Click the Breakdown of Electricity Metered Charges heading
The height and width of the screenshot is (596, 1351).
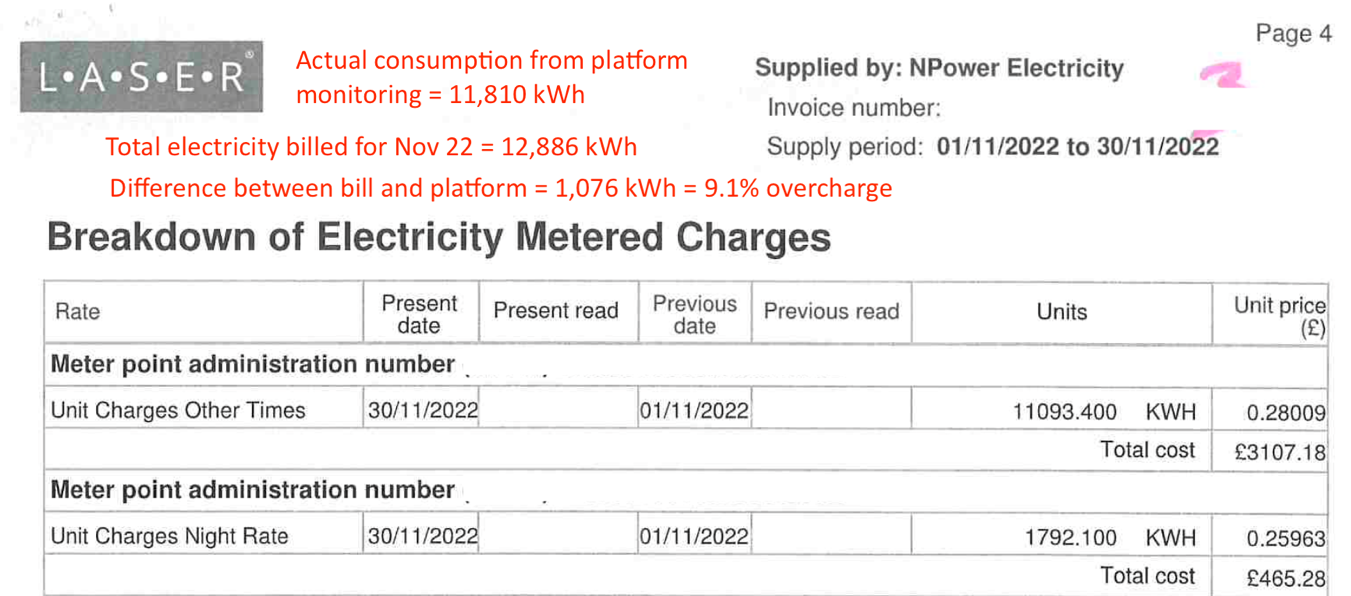pos(439,238)
